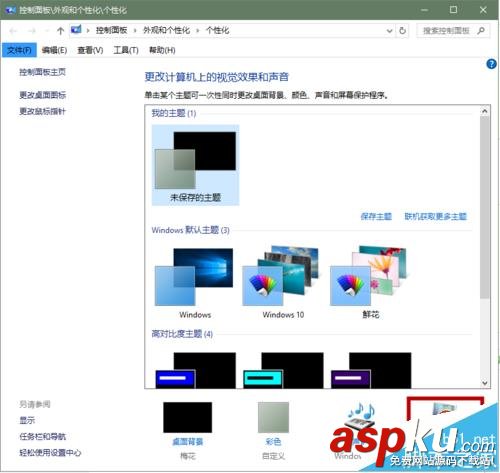Expand address bar history dropdown
This screenshot has width=500, height=473.
click(x=389, y=31)
